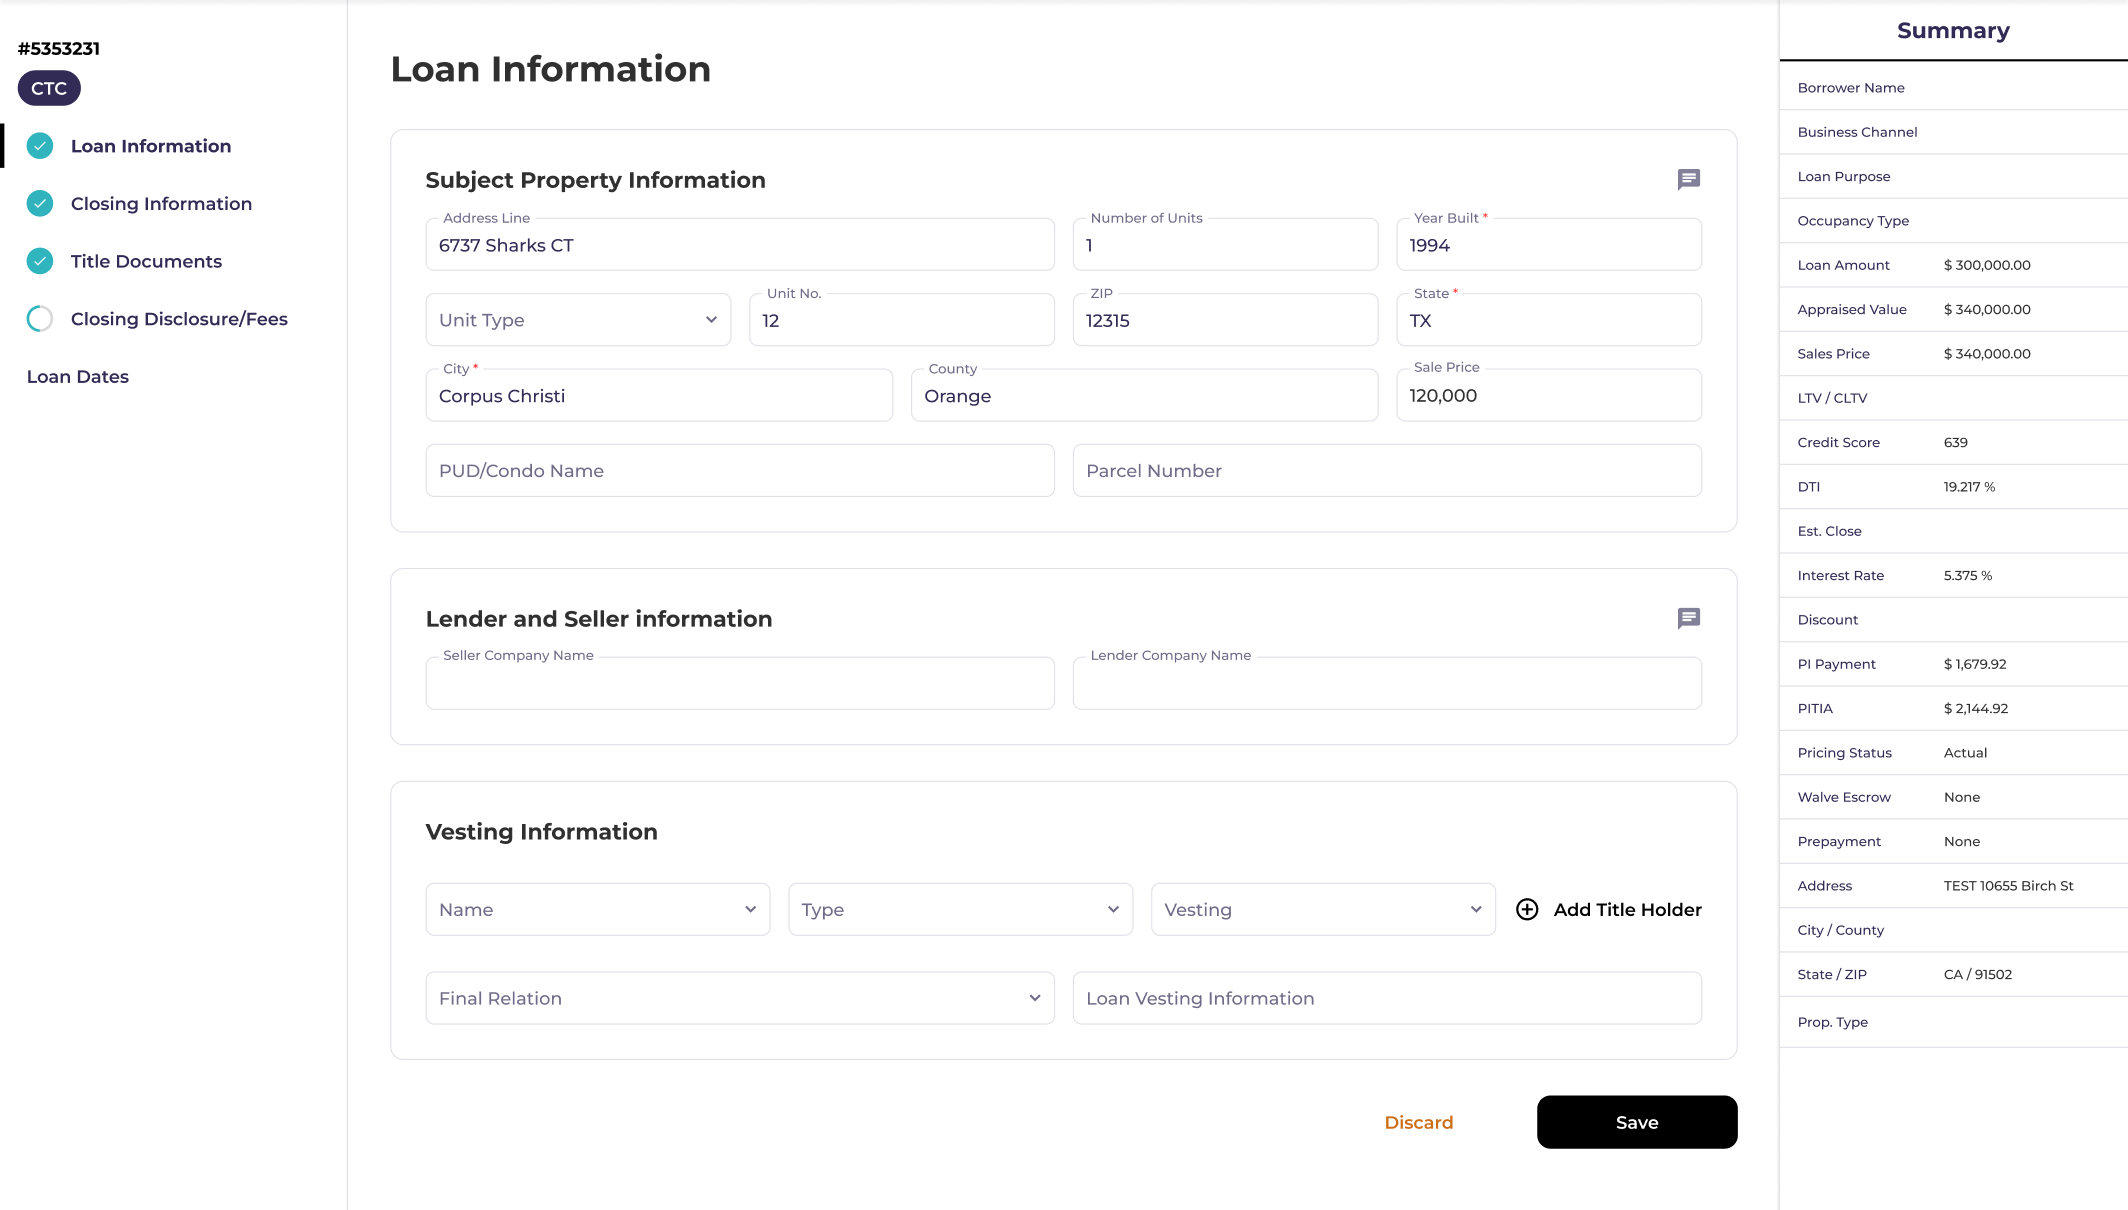Click the checkmark icon beside Title Documents
The width and height of the screenshot is (2128, 1210).
39,261
